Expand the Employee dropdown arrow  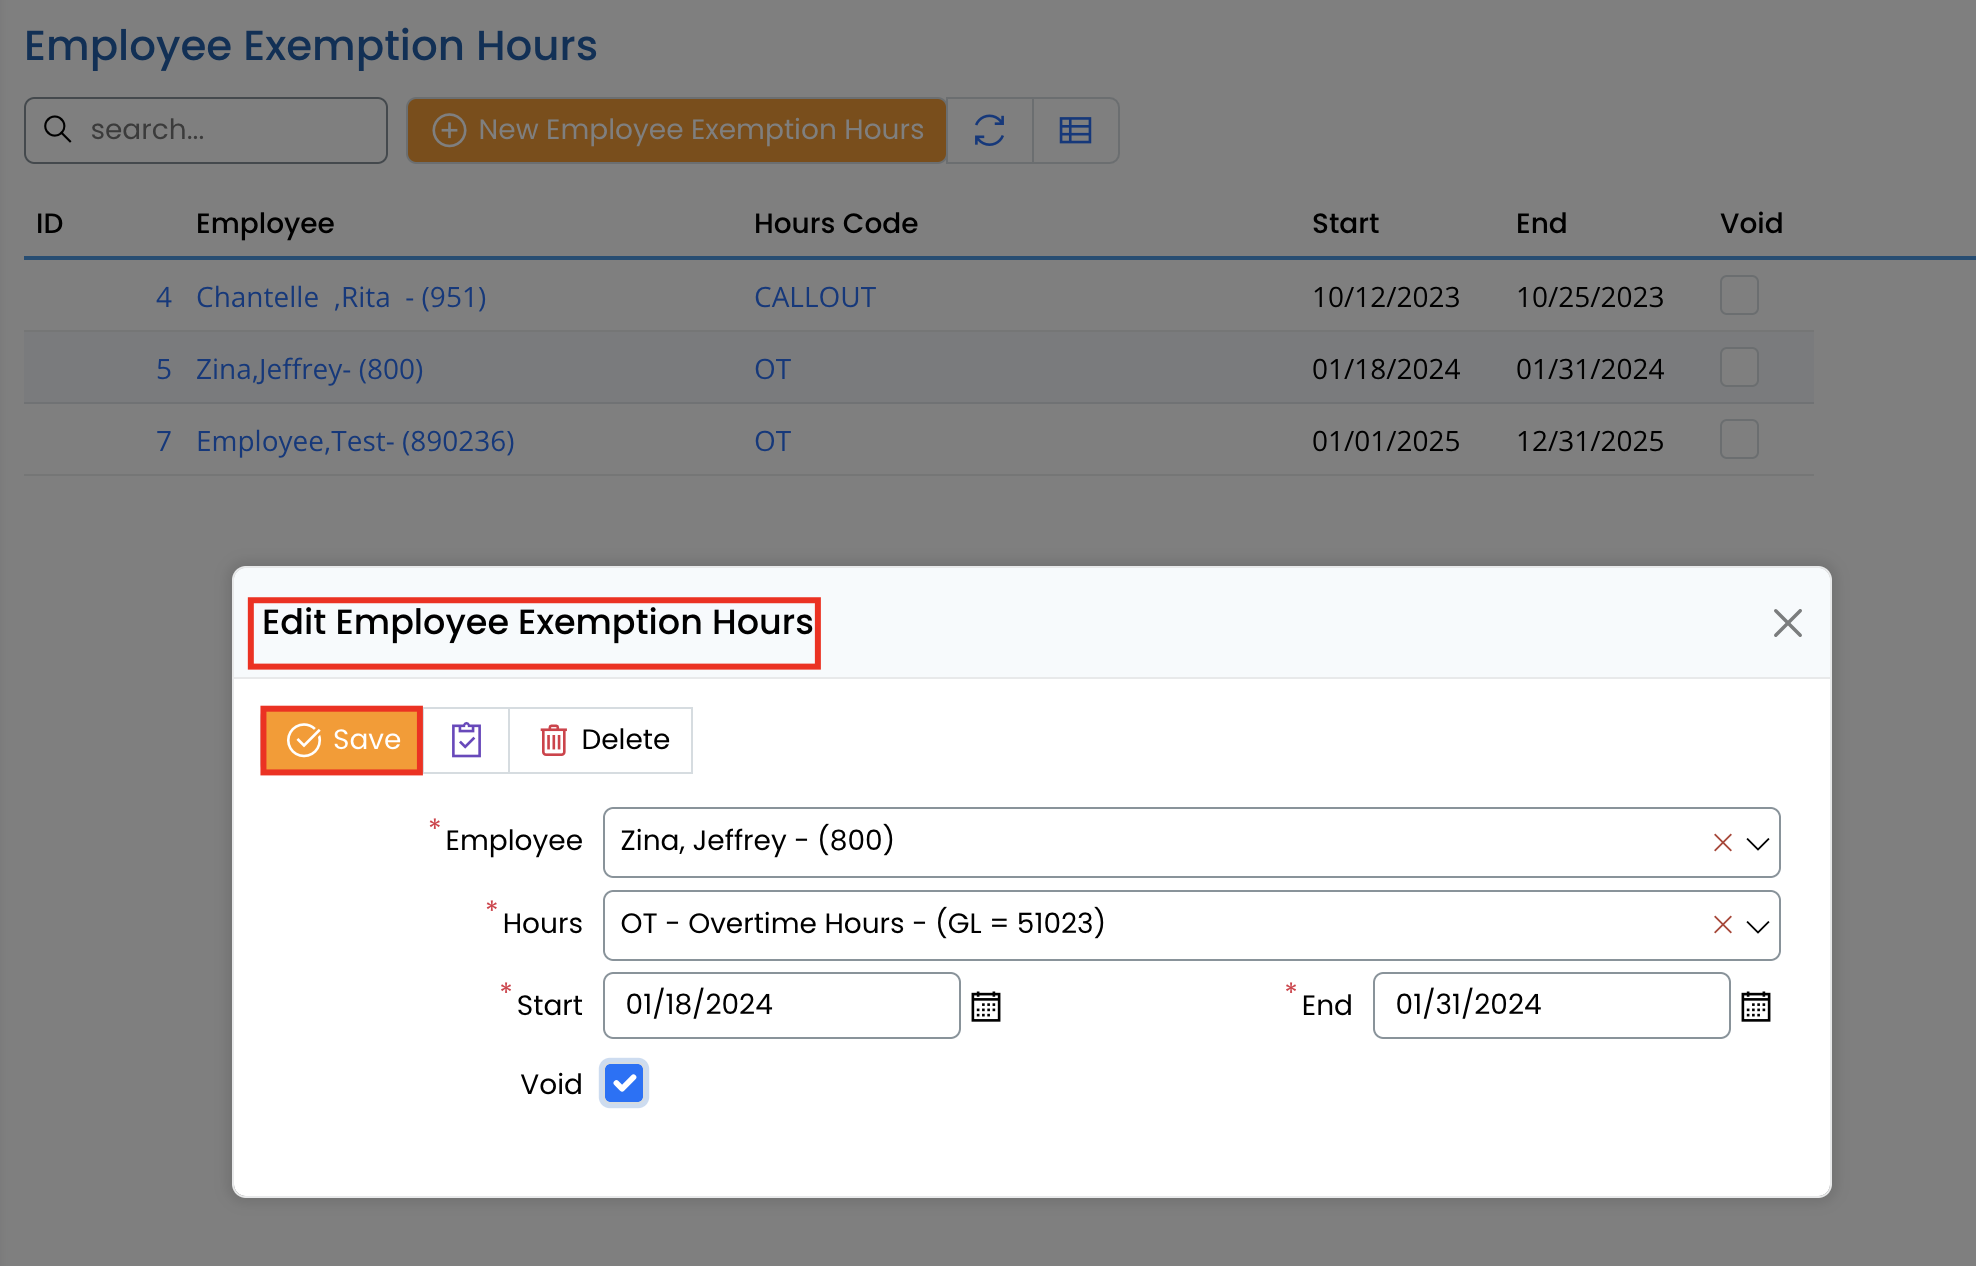(1758, 843)
